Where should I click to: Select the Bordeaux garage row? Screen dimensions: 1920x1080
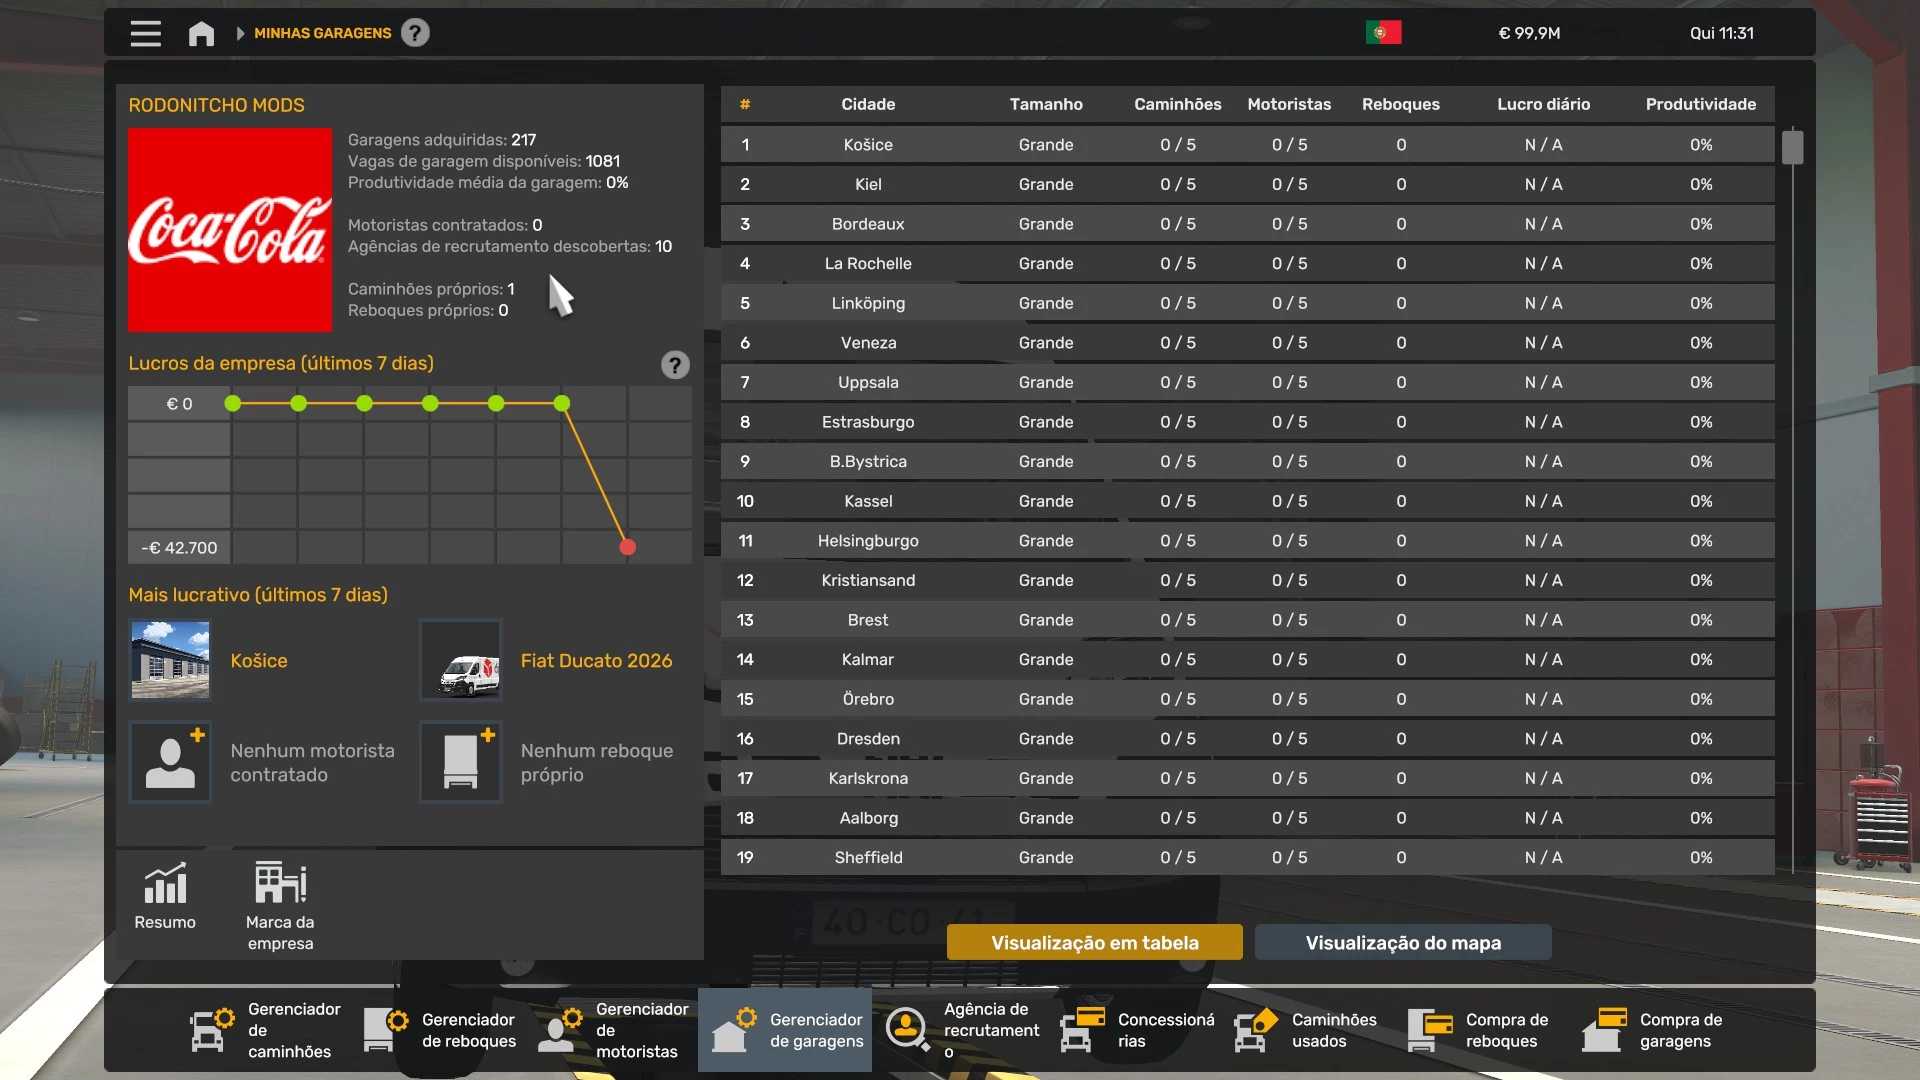point(1247,224)
